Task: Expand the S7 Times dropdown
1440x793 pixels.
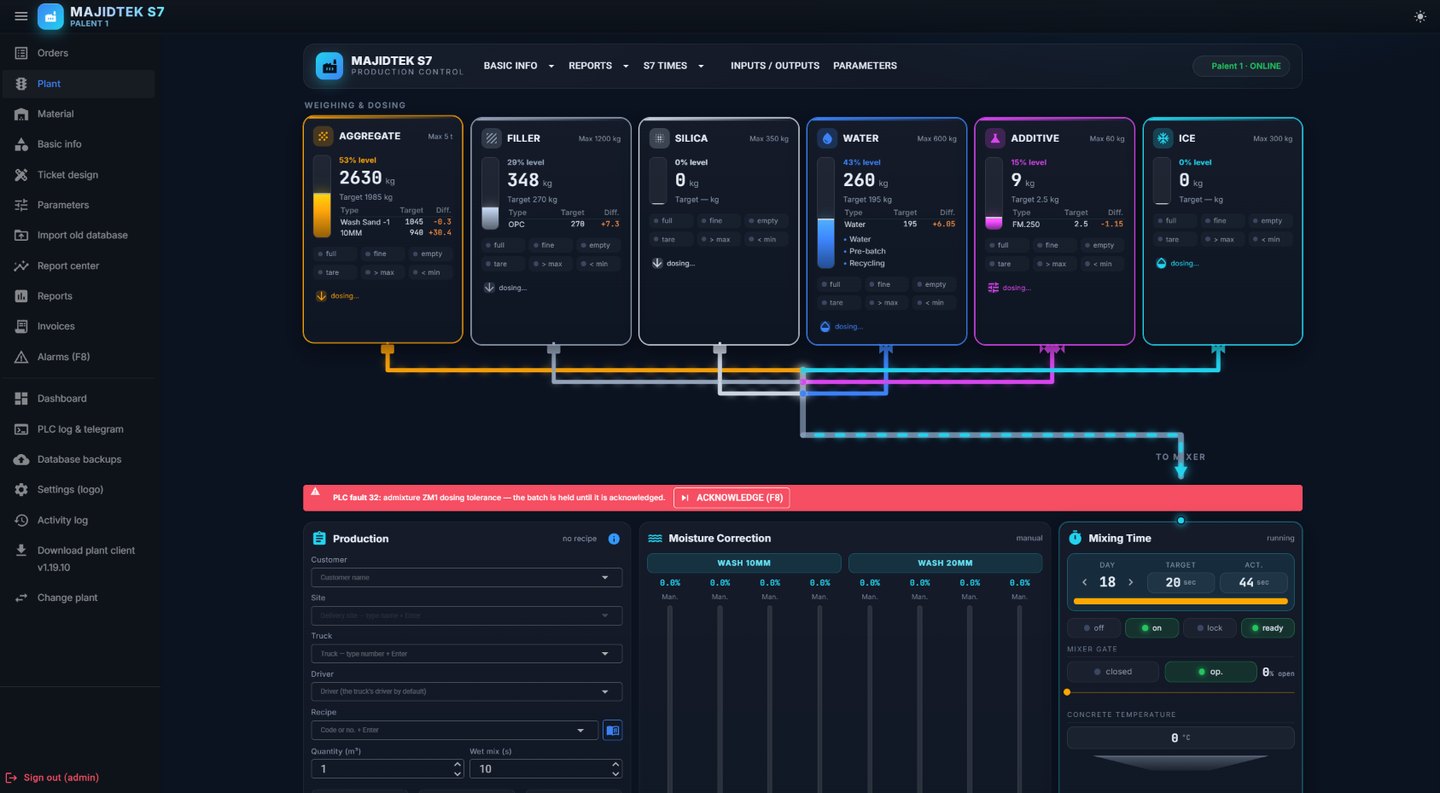Action: pyautogui.click(x=674, y=66)
